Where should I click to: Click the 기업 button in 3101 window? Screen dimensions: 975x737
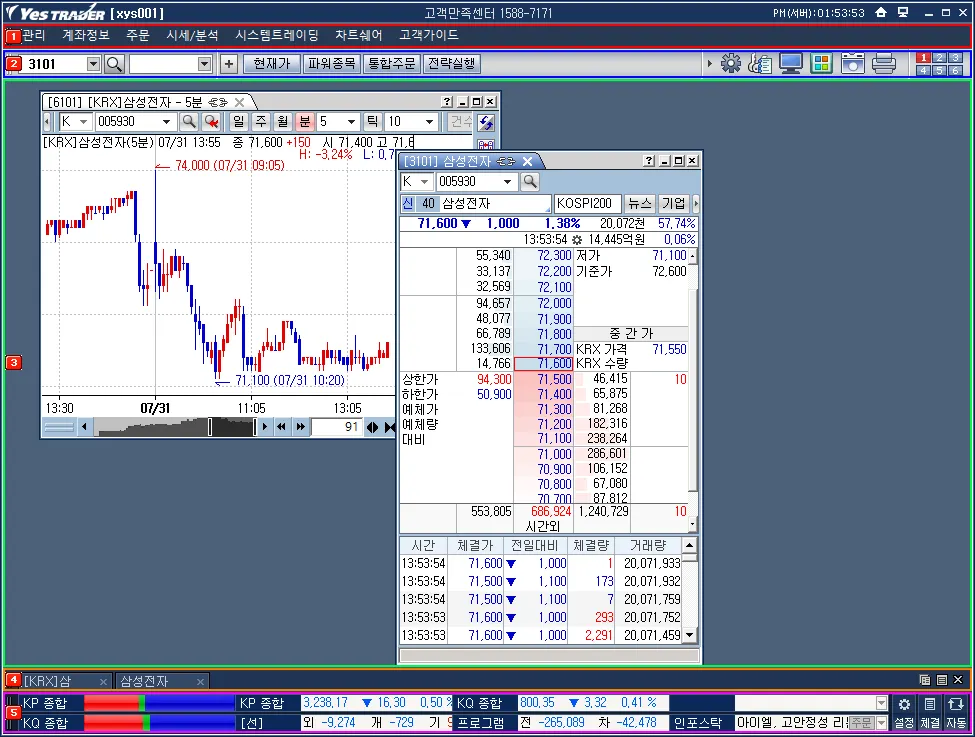[x=673, y=203]
